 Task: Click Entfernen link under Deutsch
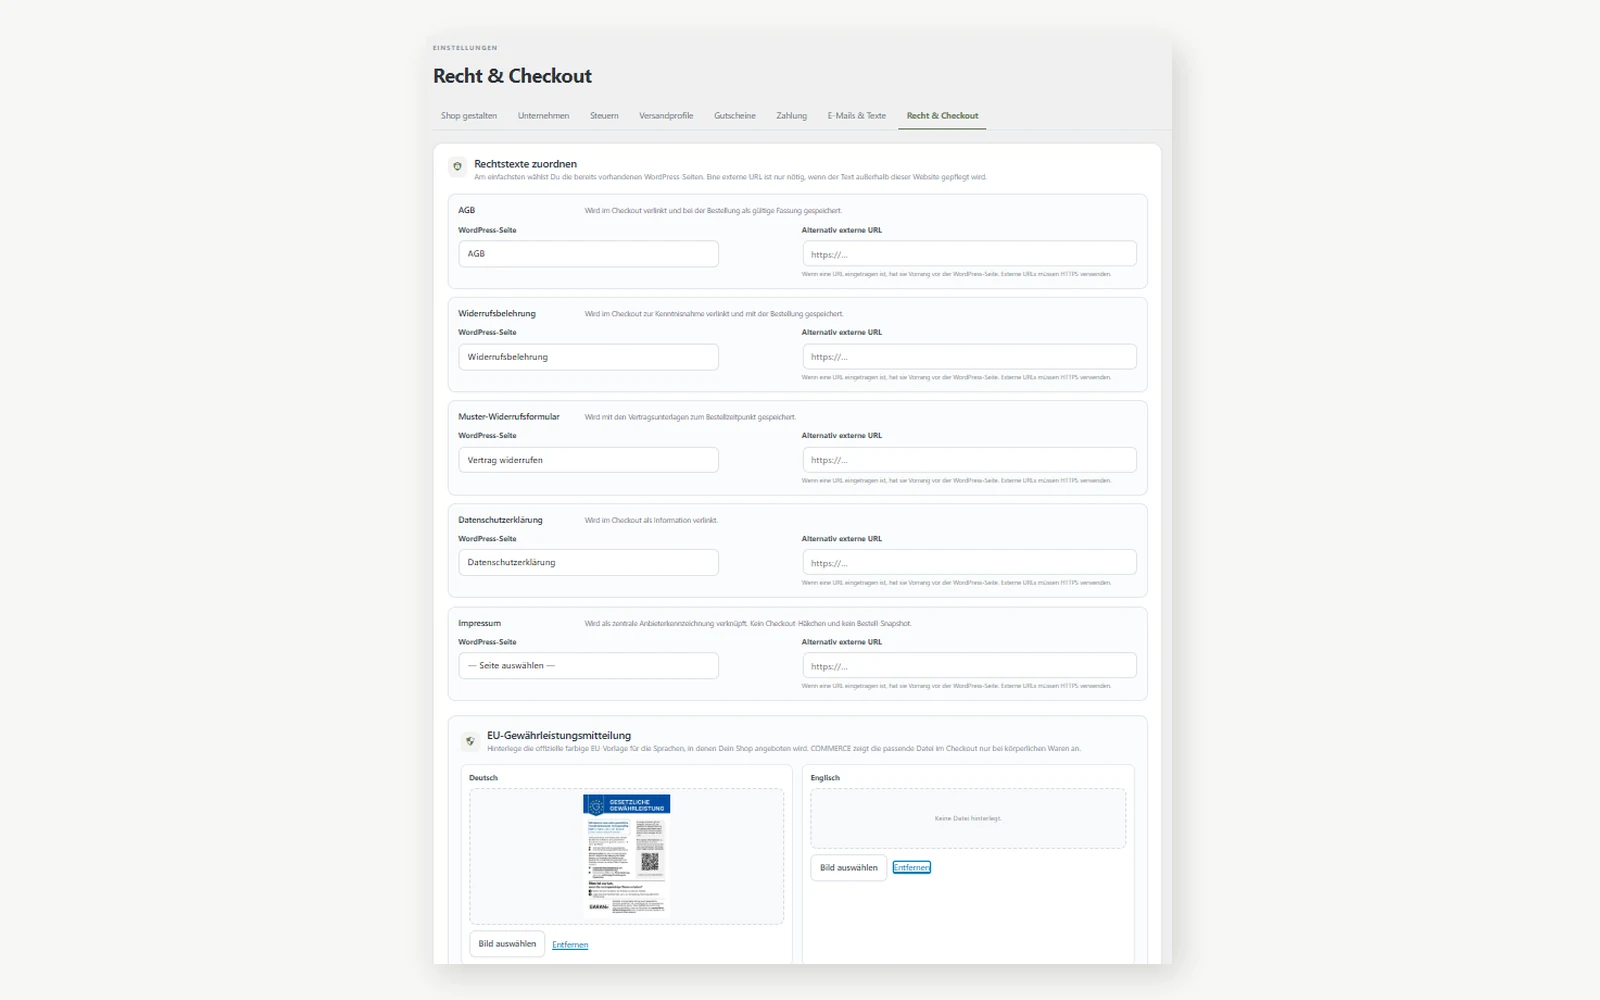coord(570,945)
